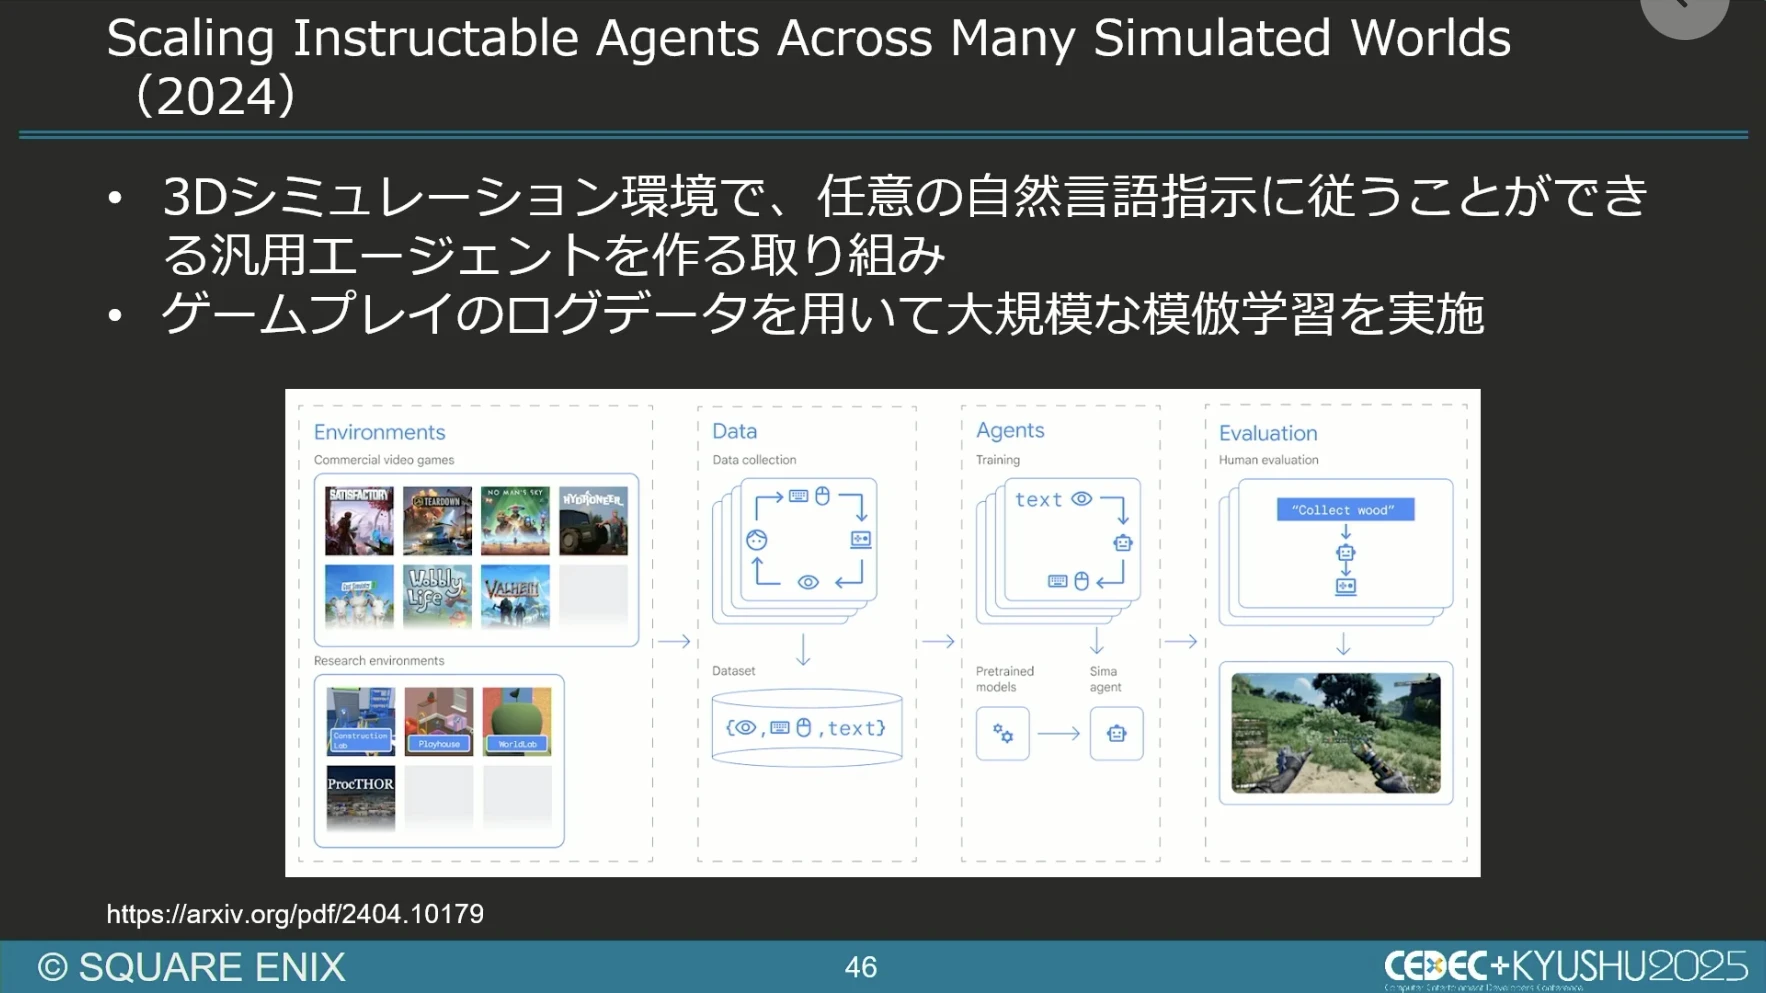
Task: Select the Wobbly Life thumbnail
Action: (437, 597)
